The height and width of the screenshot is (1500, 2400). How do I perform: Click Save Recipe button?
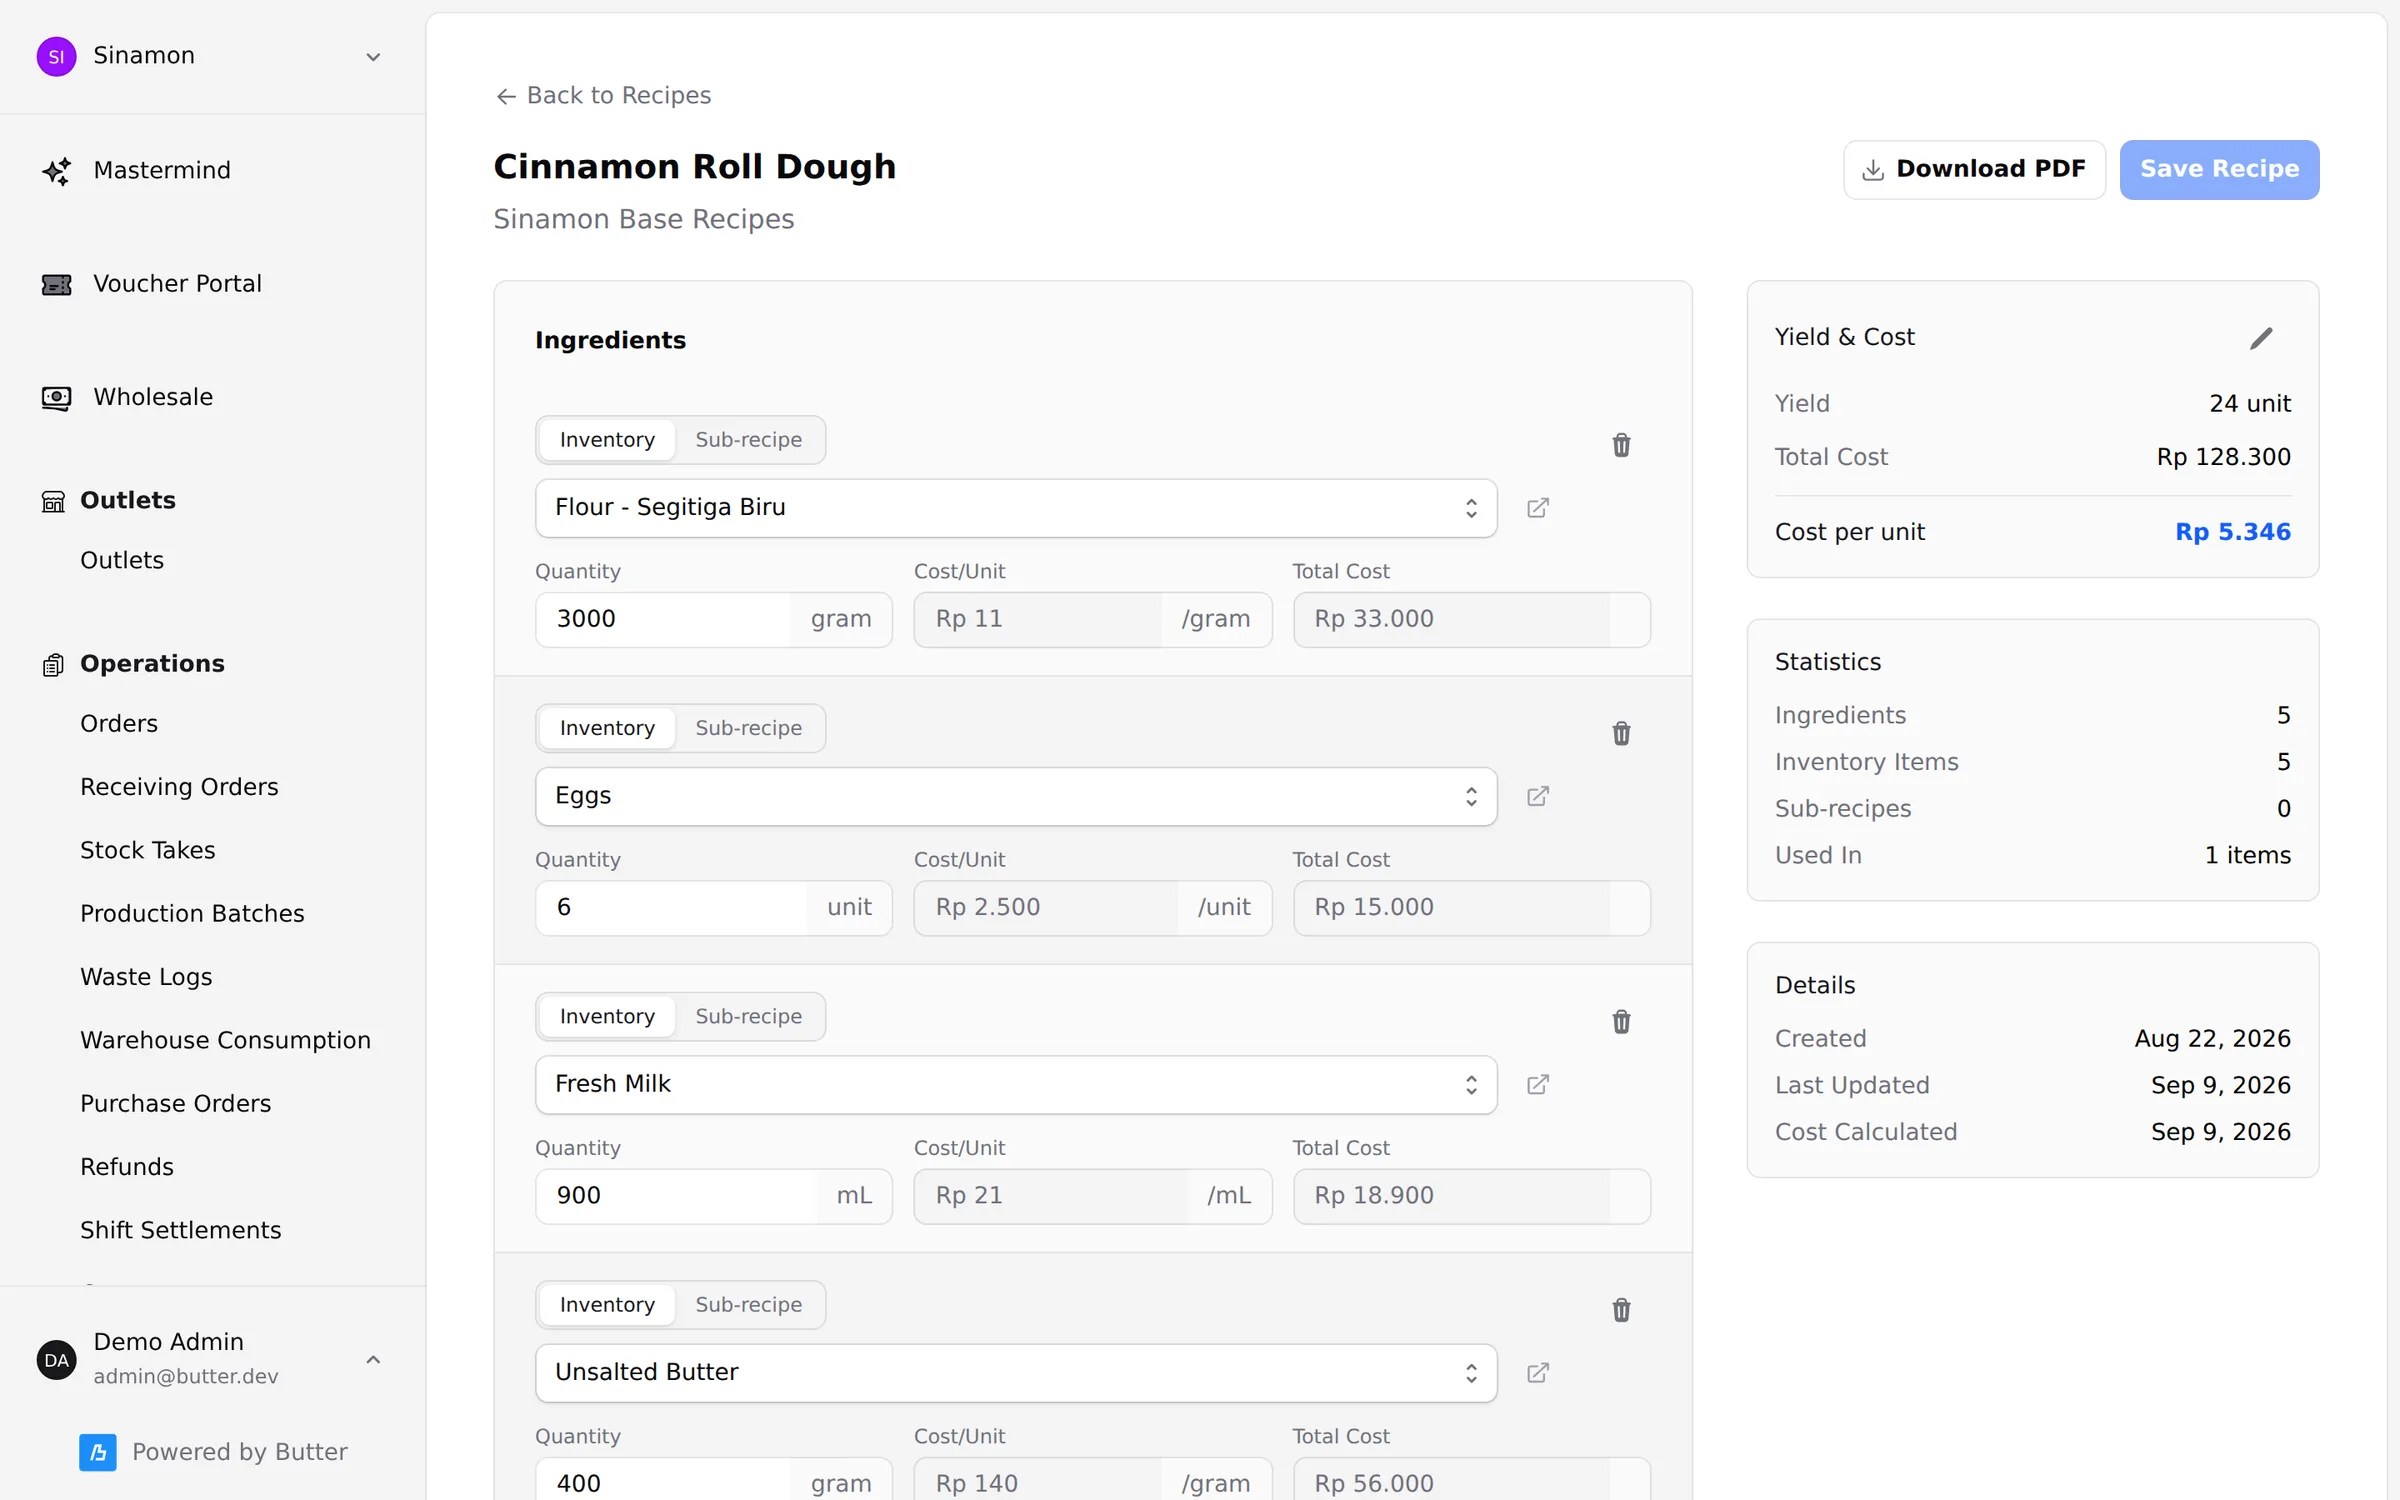[x=2219, y=169]
